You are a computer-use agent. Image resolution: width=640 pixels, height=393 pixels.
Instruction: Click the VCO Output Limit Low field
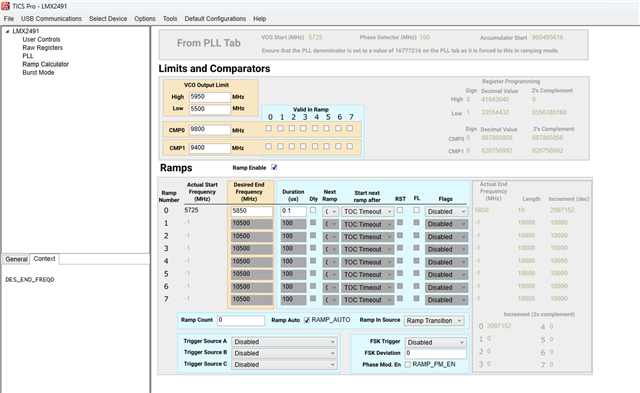pos(210,109)
